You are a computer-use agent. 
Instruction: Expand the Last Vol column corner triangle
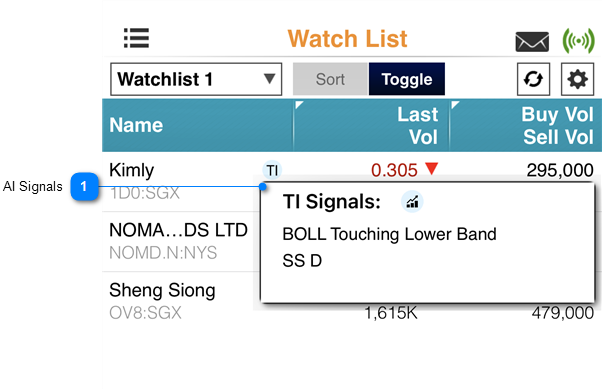point(299,104)
